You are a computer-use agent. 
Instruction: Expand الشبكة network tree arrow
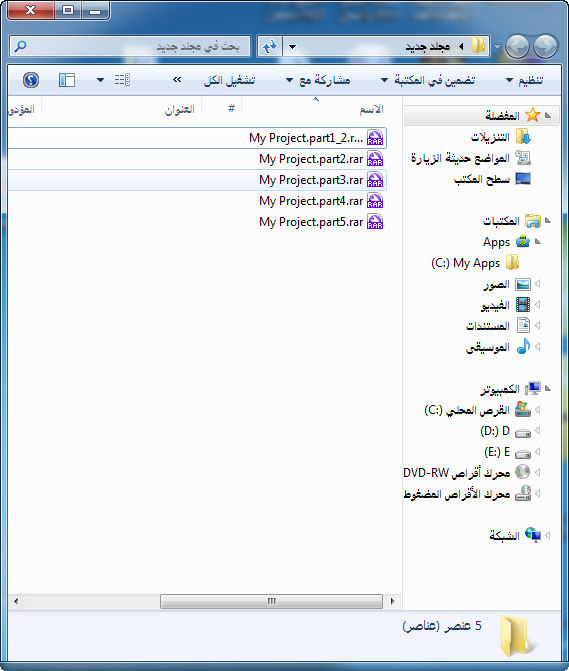click(548, 535)
